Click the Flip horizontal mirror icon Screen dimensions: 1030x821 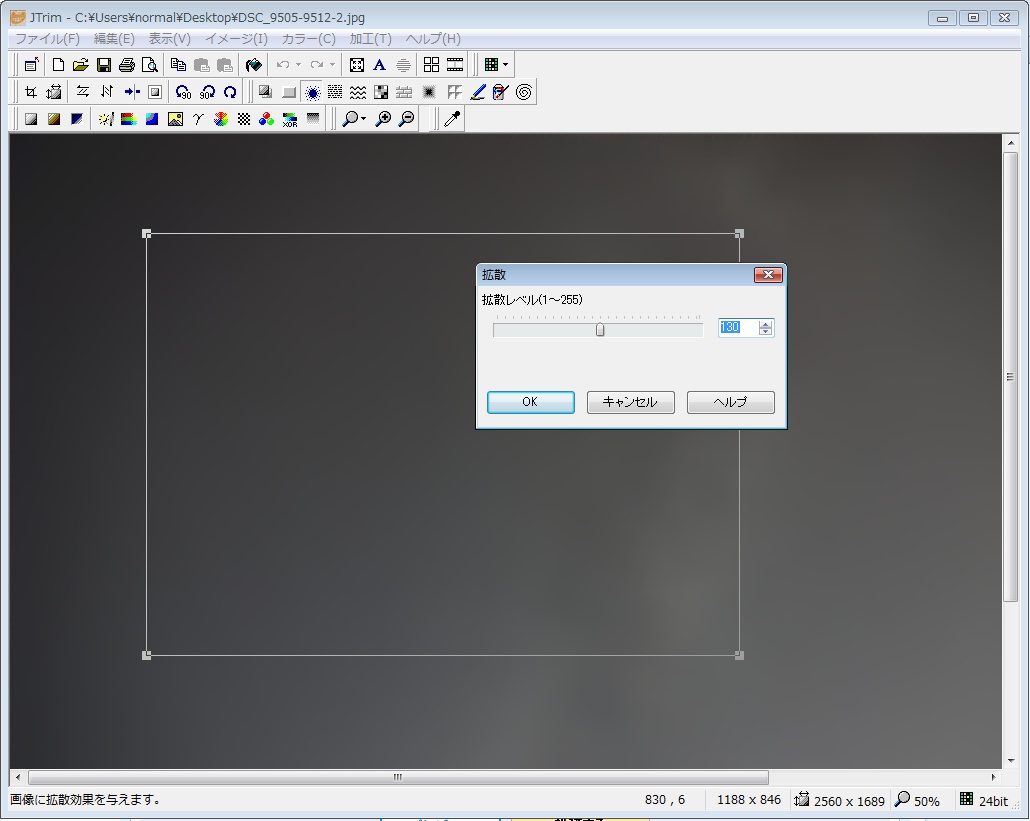coord(83,92)
